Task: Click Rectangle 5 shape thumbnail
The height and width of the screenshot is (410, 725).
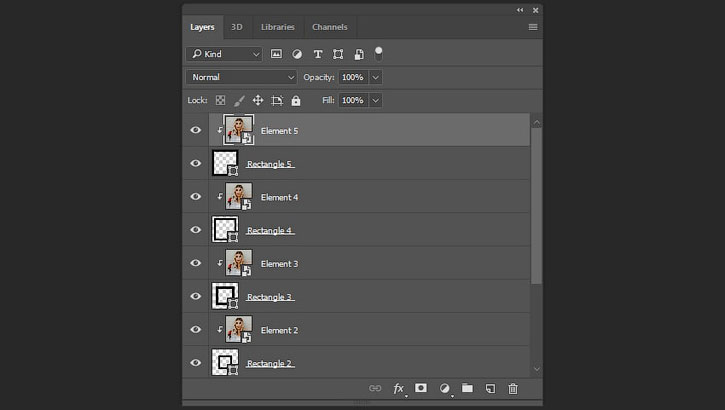Action: click(225, 163)
